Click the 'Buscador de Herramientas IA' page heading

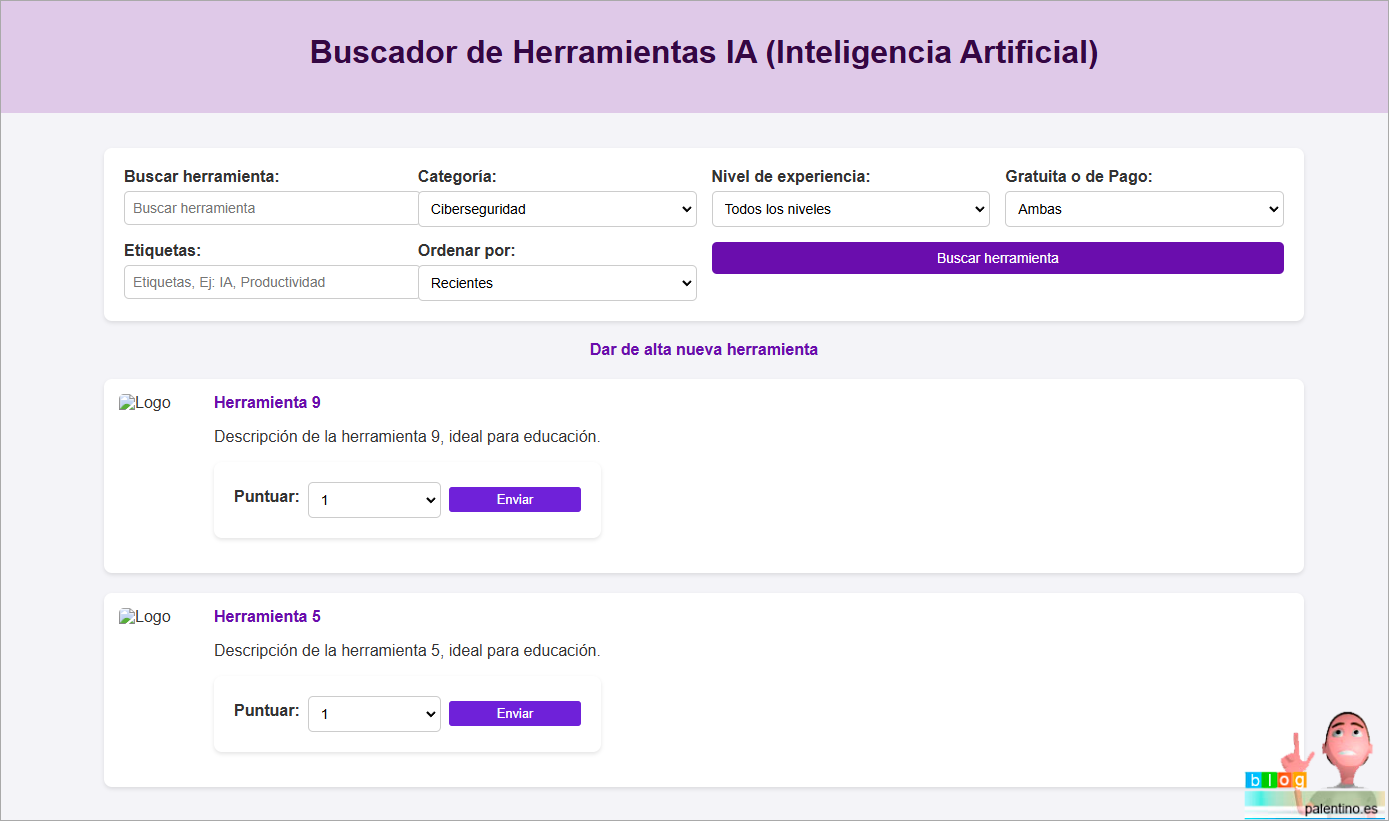coord(704,52)
